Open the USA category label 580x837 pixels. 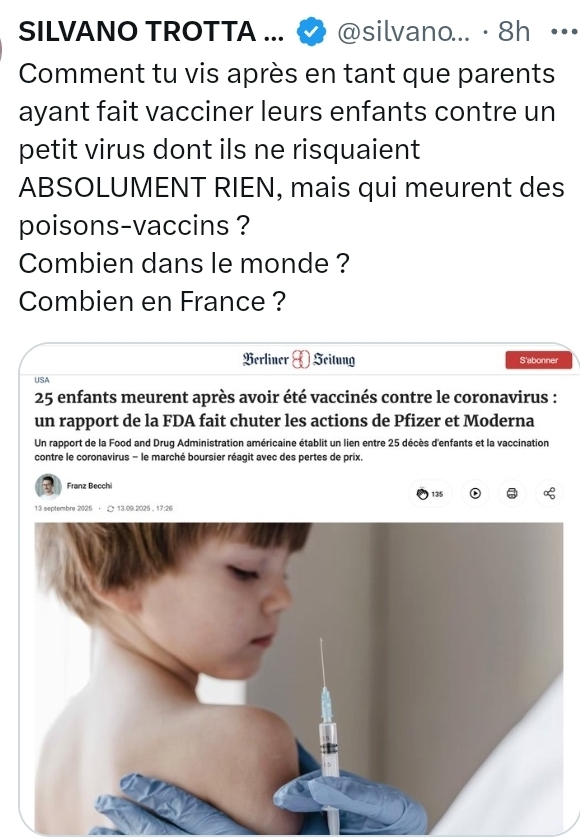pos(42,380)
